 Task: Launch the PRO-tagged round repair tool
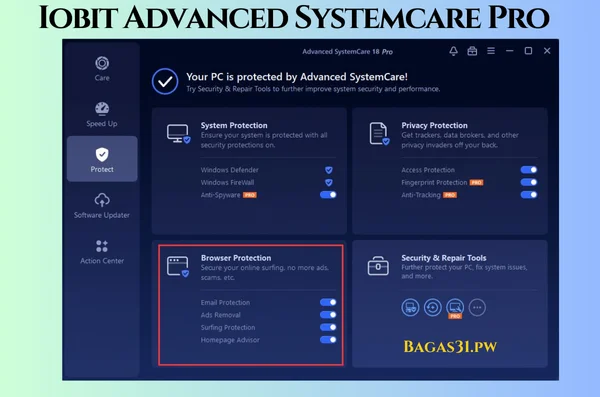[455, 307]
